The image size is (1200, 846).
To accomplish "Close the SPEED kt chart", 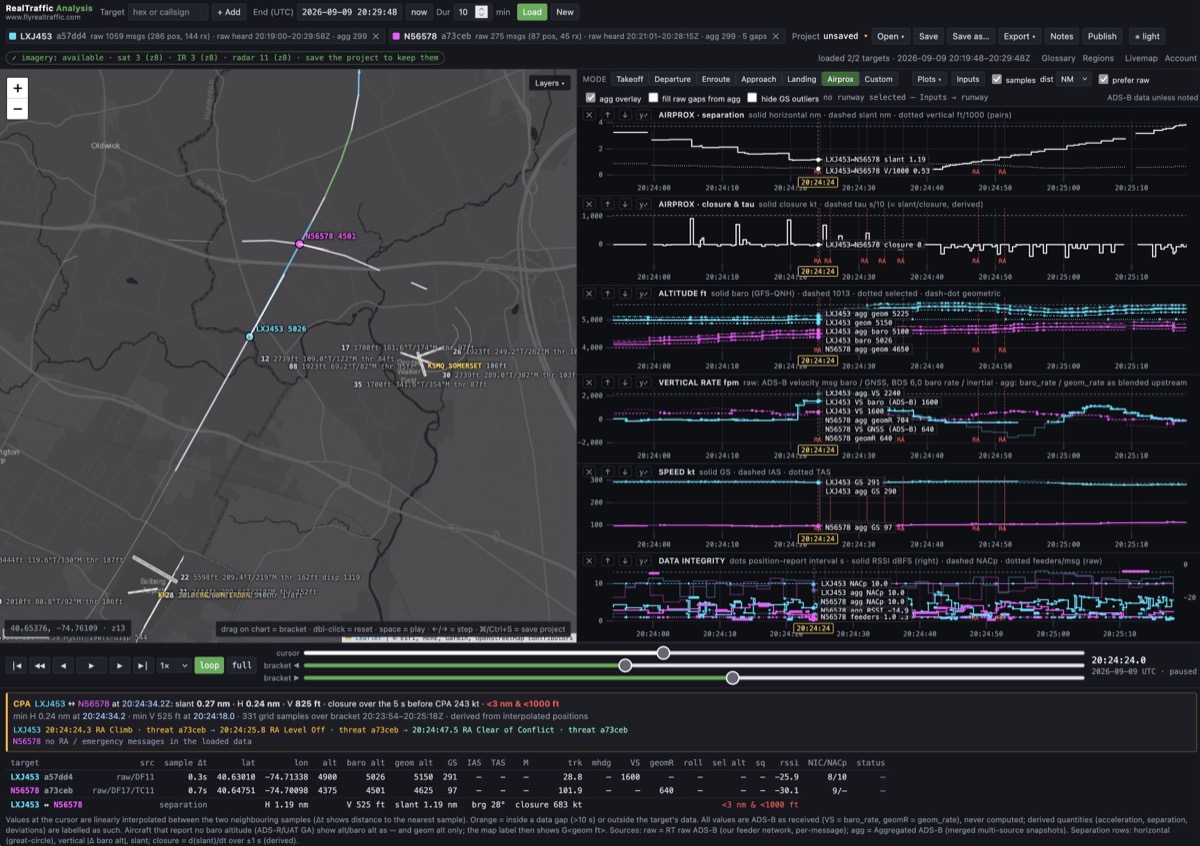I will pos(589,471).
